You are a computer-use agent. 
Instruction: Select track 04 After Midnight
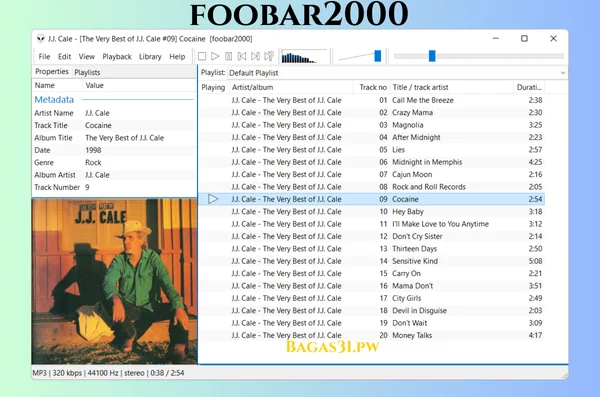(x=372, y=137)
